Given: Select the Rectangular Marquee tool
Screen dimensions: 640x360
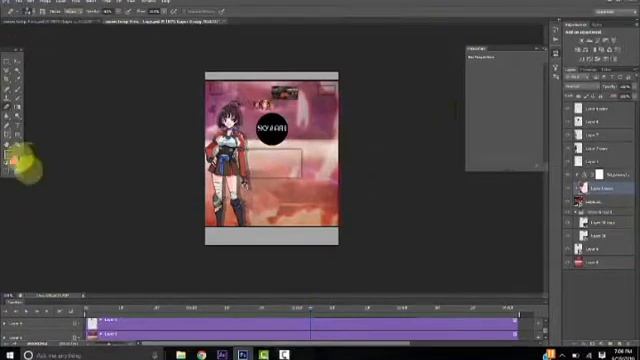Looking at the screenshot, I should pos(7,62).
